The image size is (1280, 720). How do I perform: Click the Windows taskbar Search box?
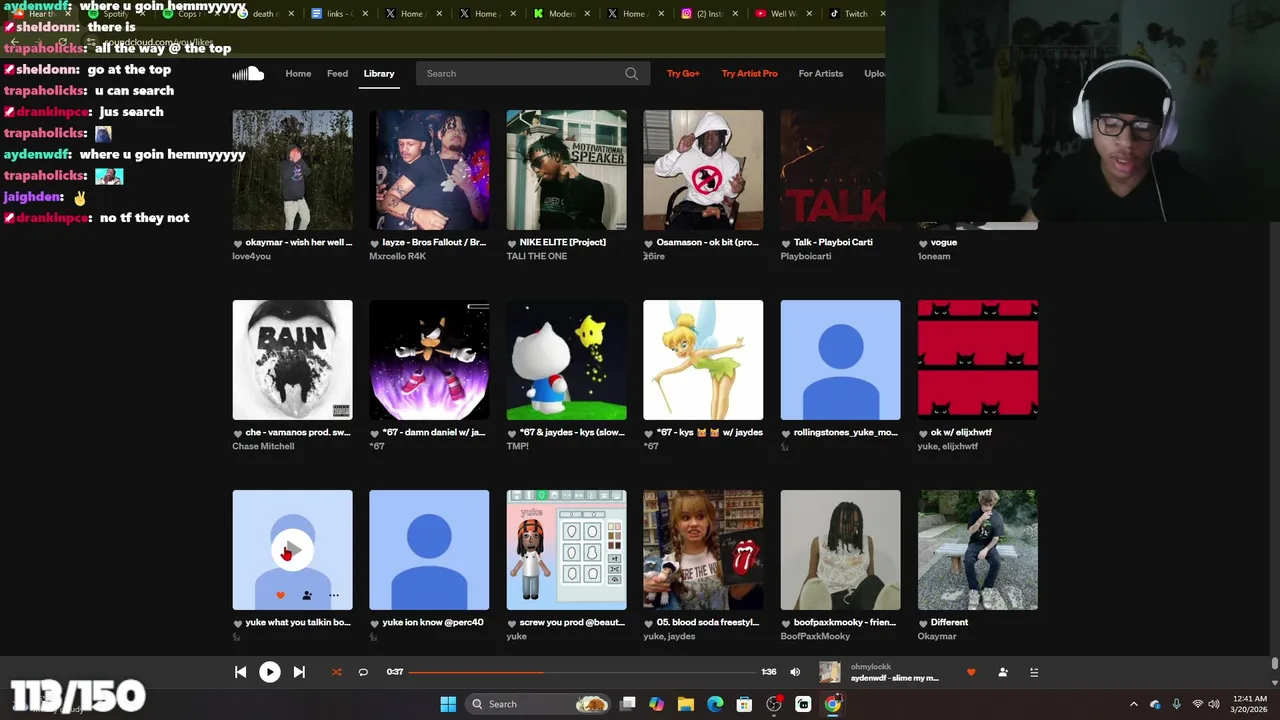pyautogui.click(x=538, y=704)
